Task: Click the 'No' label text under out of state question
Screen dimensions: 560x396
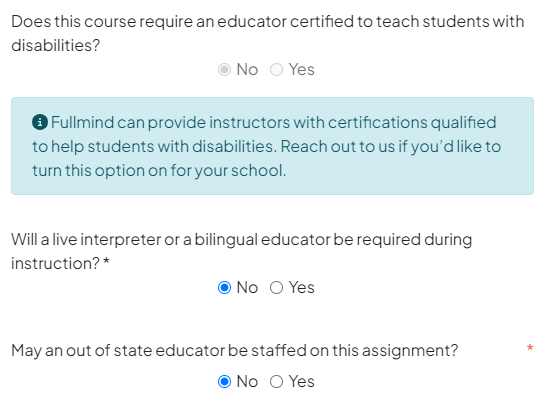Action: coord(247,381)
